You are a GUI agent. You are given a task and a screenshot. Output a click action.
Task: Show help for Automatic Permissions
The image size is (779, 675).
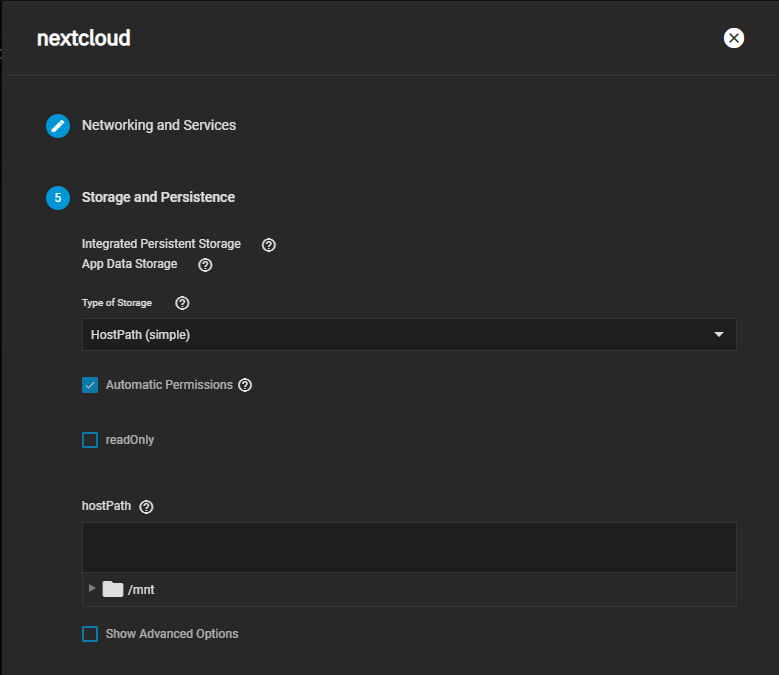tap(245, 385)
